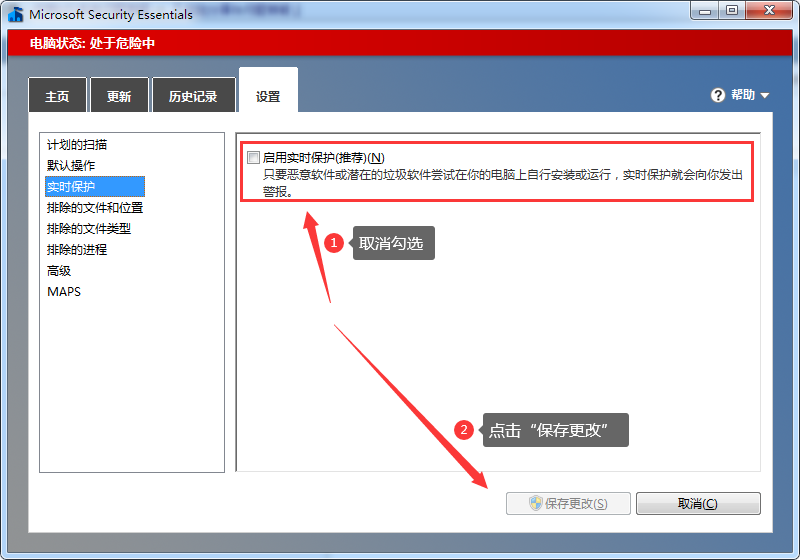Open 排除的文件和位置 settings
The width and height of the screenshot is (800, 560).
coord(95,208)
